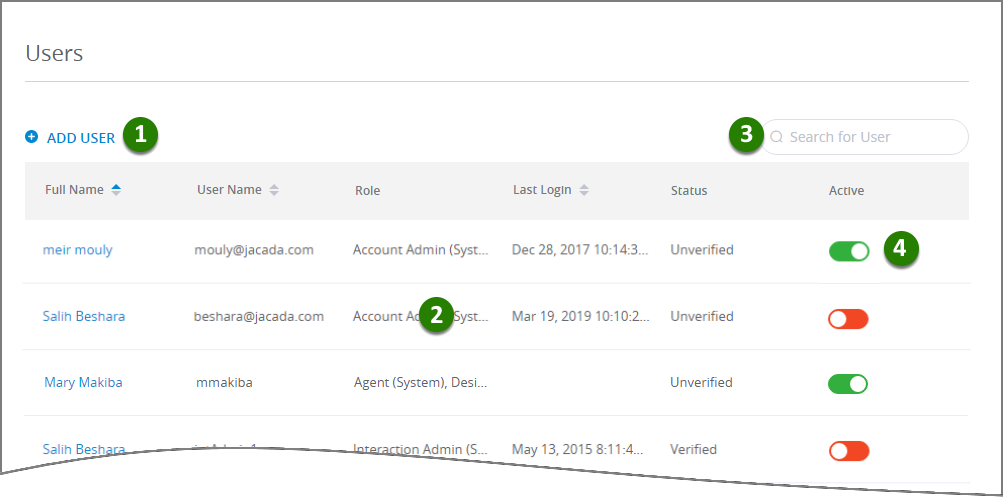Click the plus icon beside ADD USER

[x=31, y=136]
